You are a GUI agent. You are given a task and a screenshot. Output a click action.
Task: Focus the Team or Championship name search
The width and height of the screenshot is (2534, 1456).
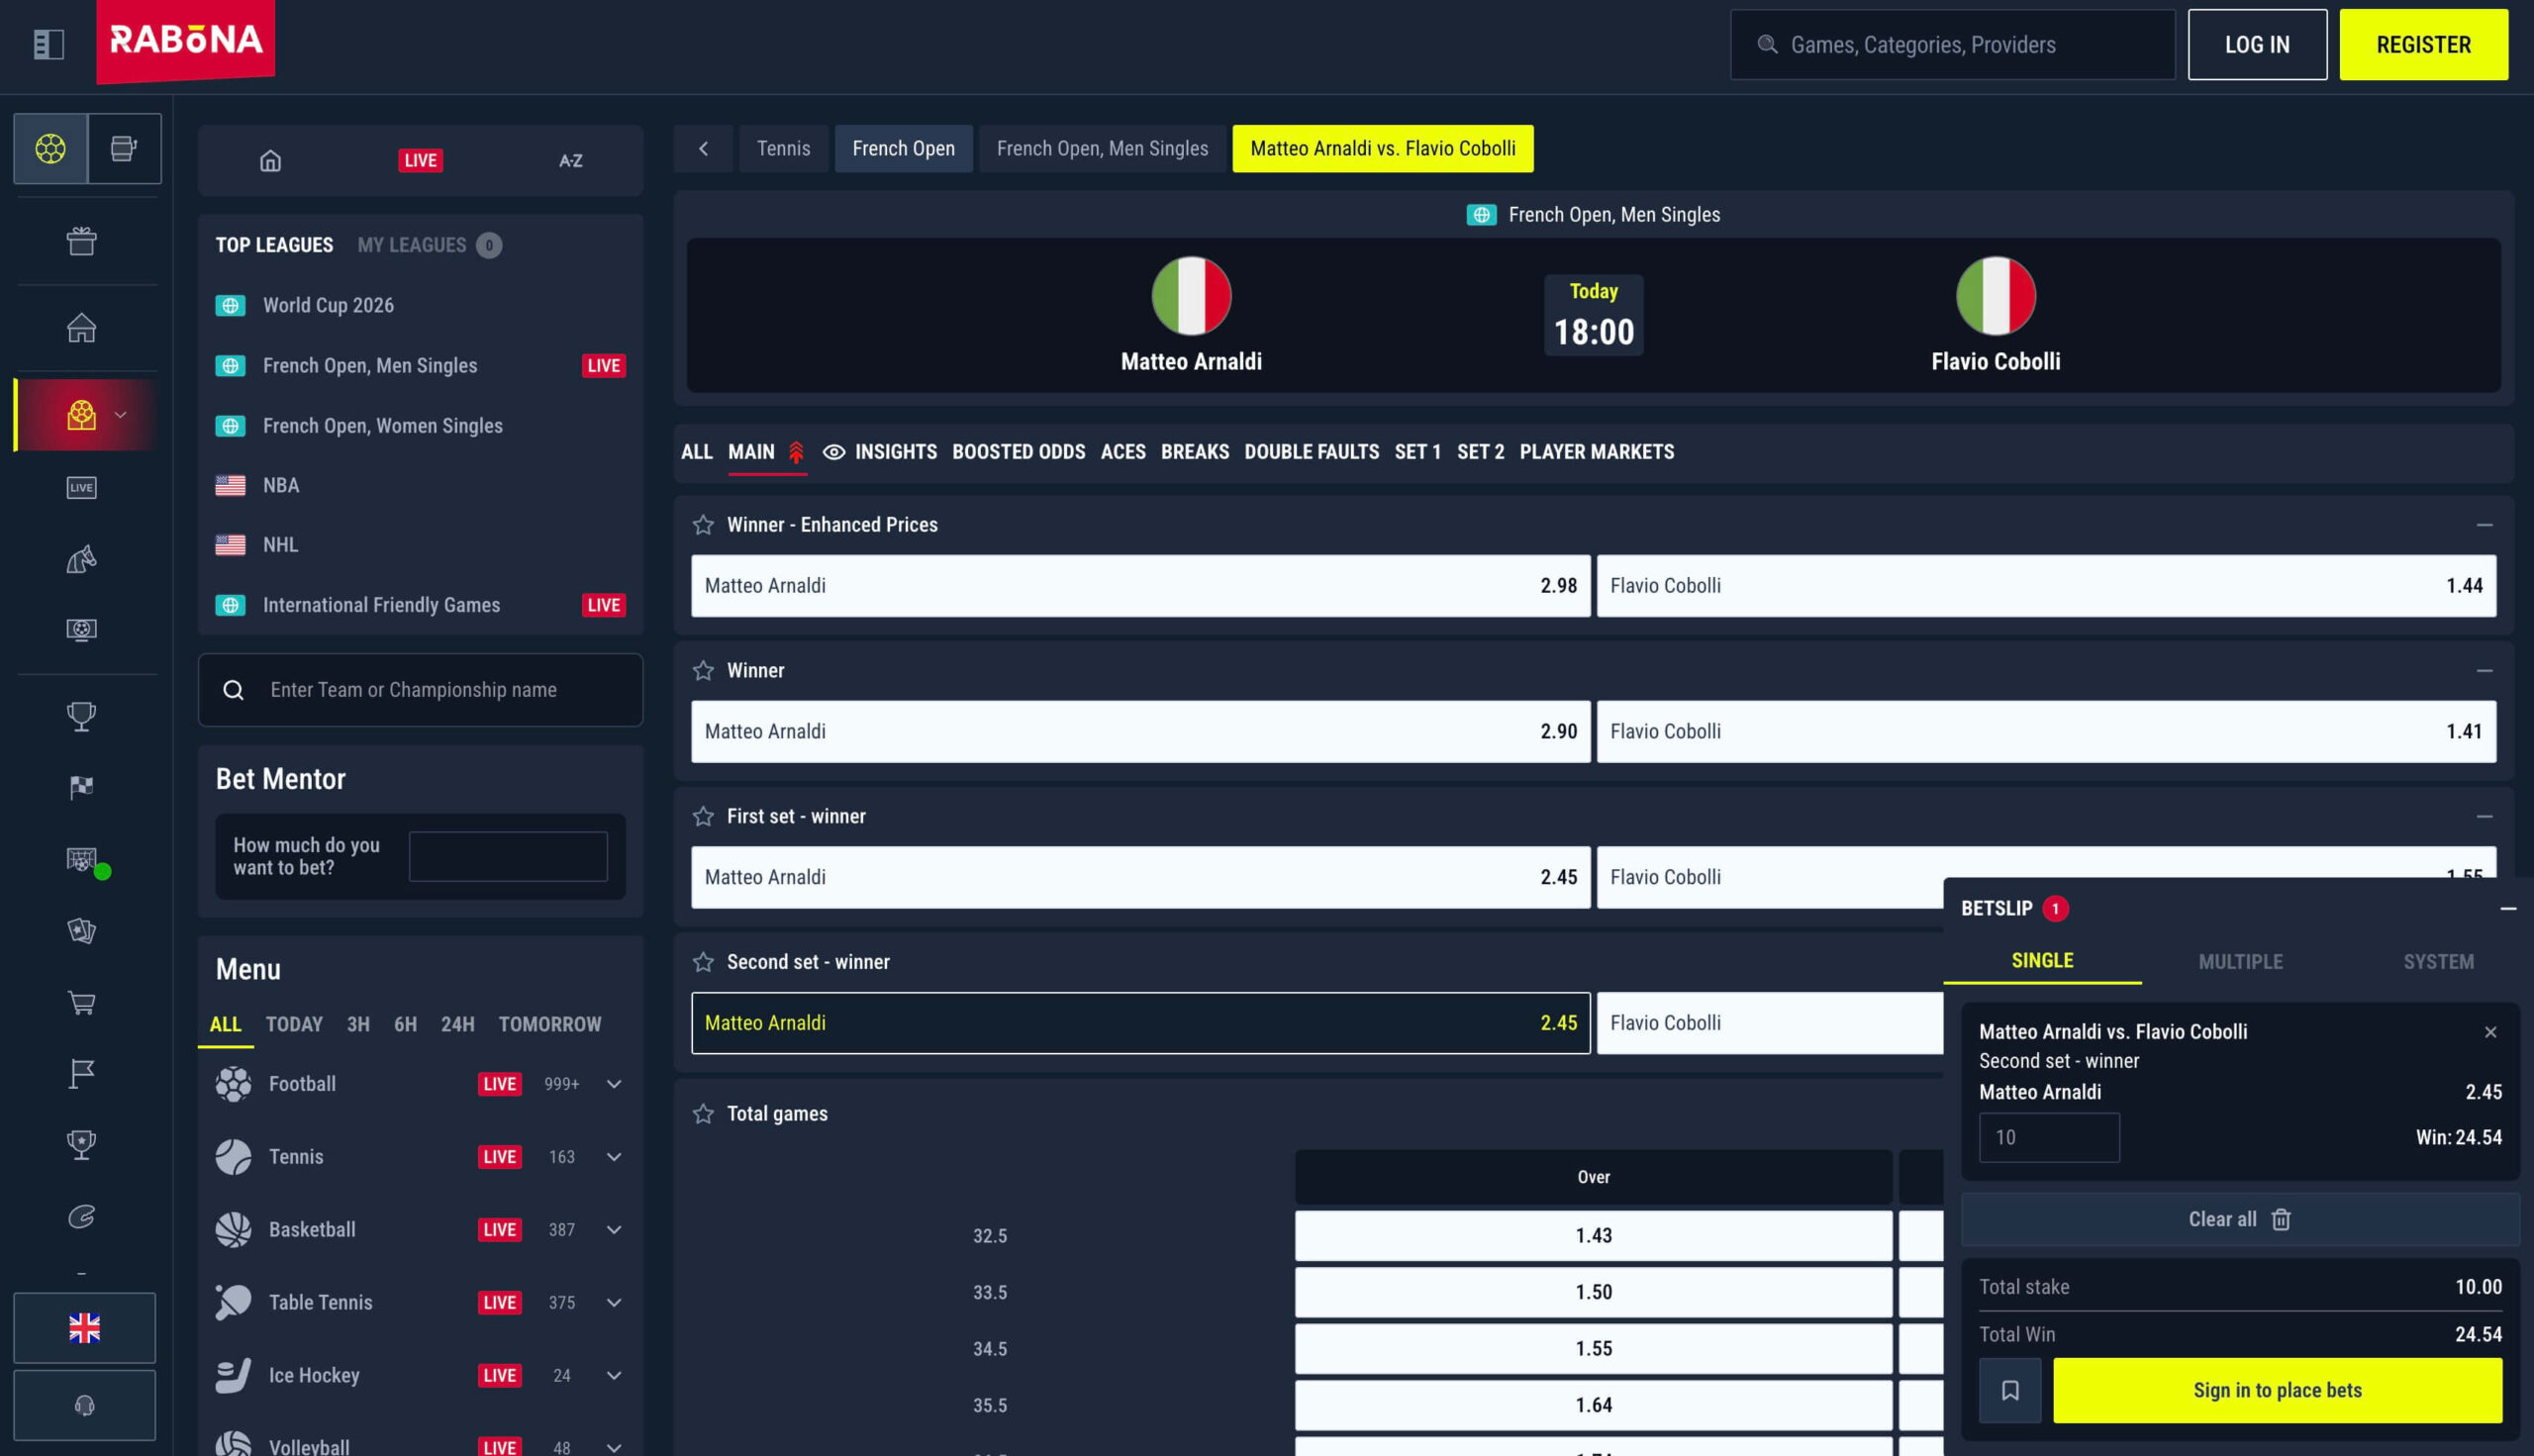click(421, 690)
